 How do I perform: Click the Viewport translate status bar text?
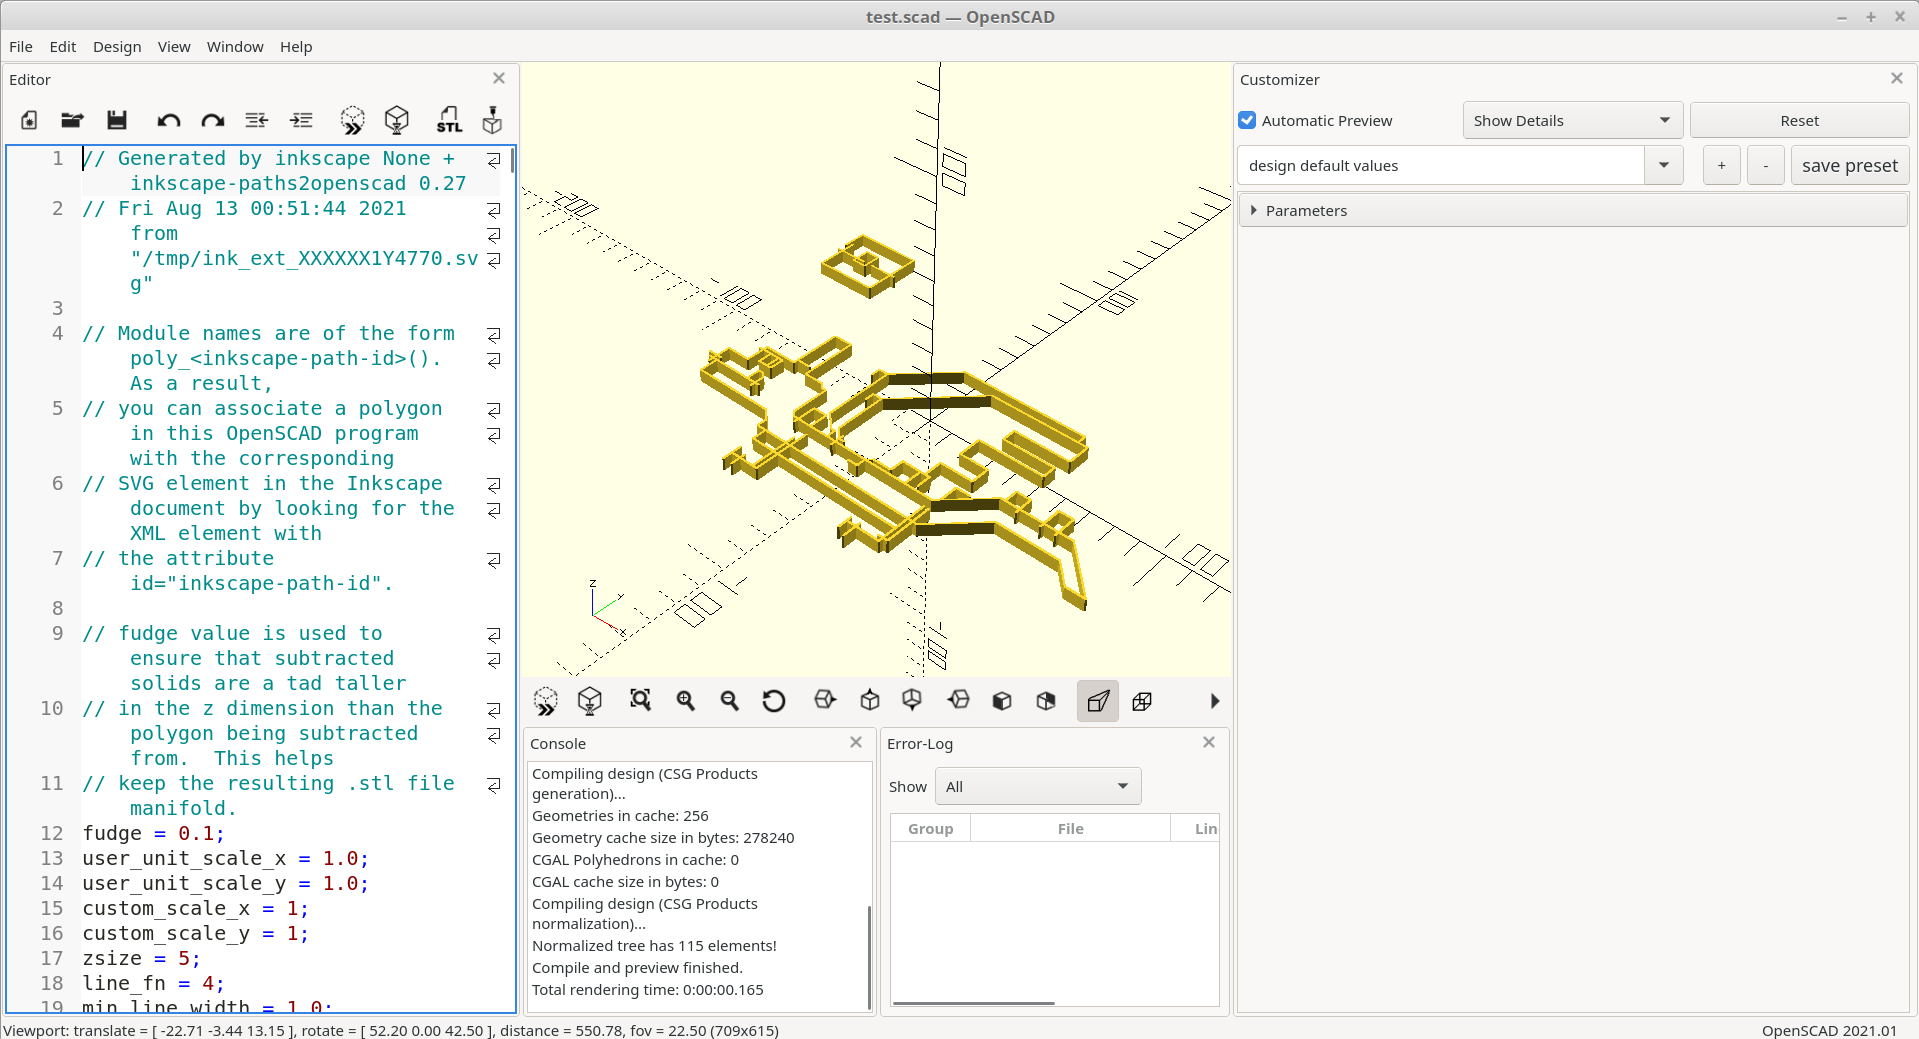tap(391, 1030)
